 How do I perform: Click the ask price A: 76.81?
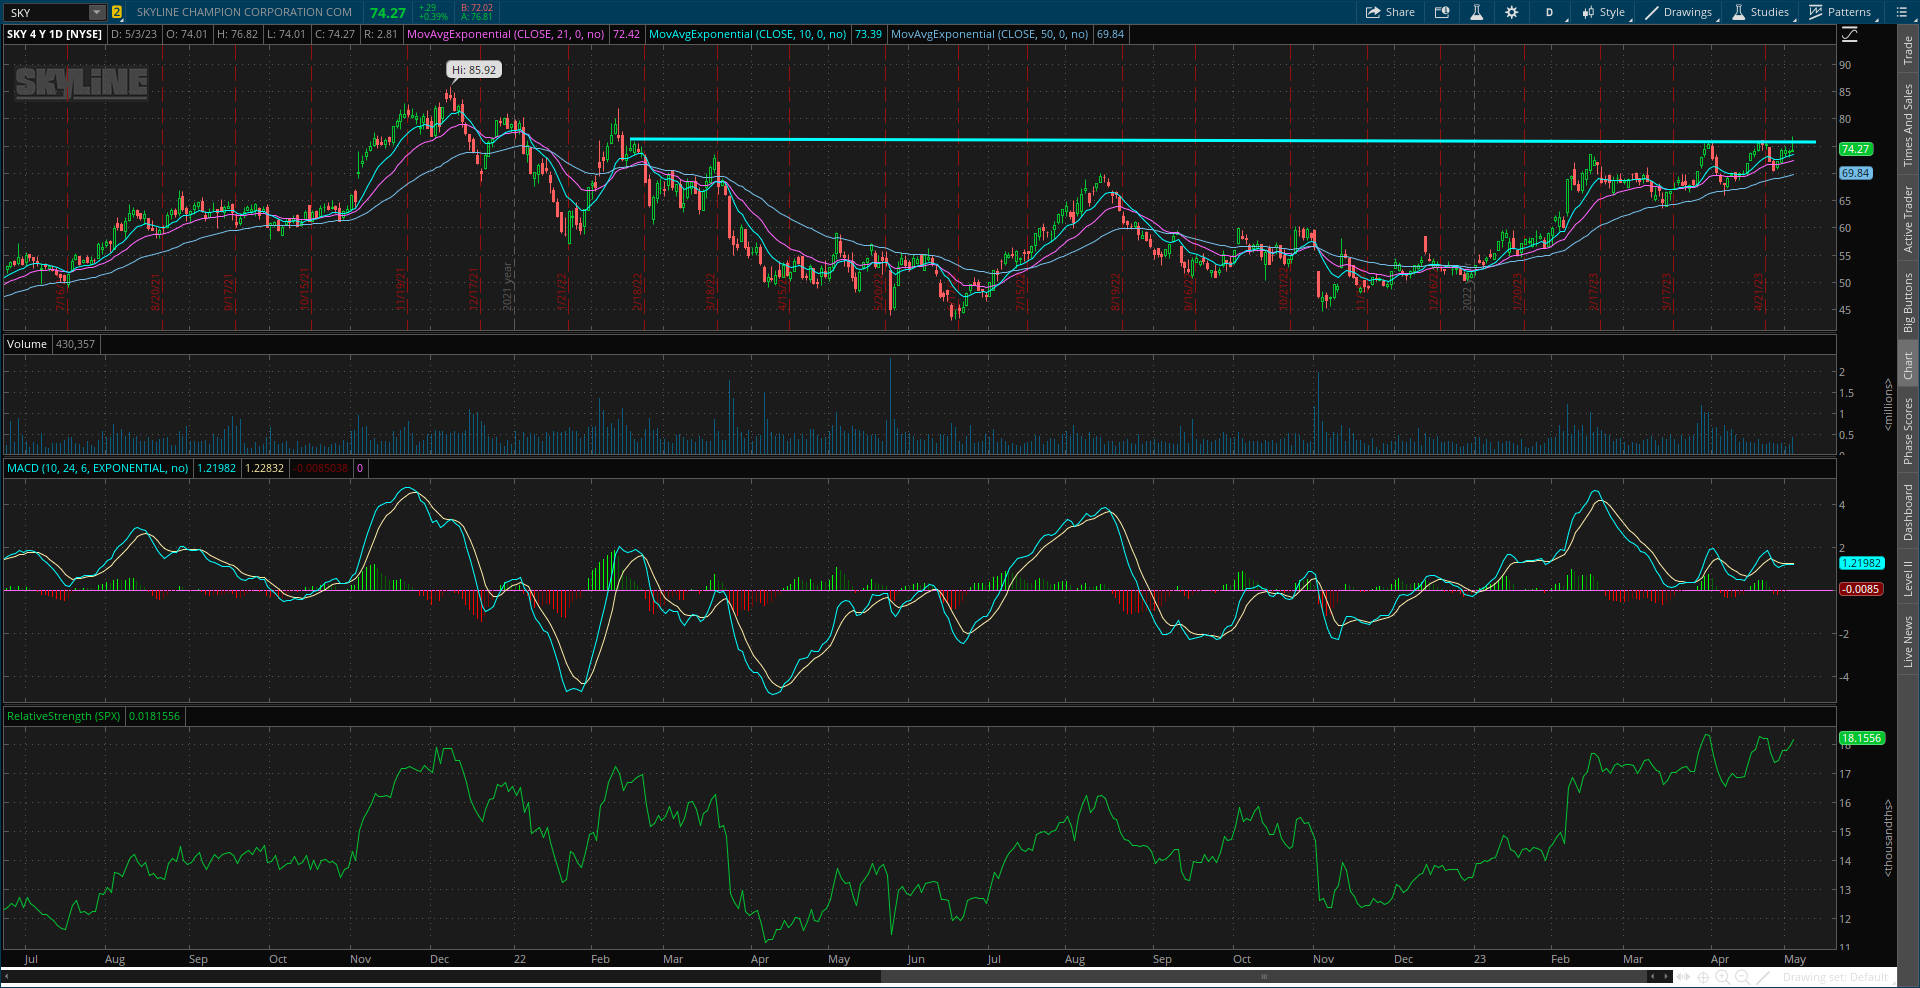[477, 17]
